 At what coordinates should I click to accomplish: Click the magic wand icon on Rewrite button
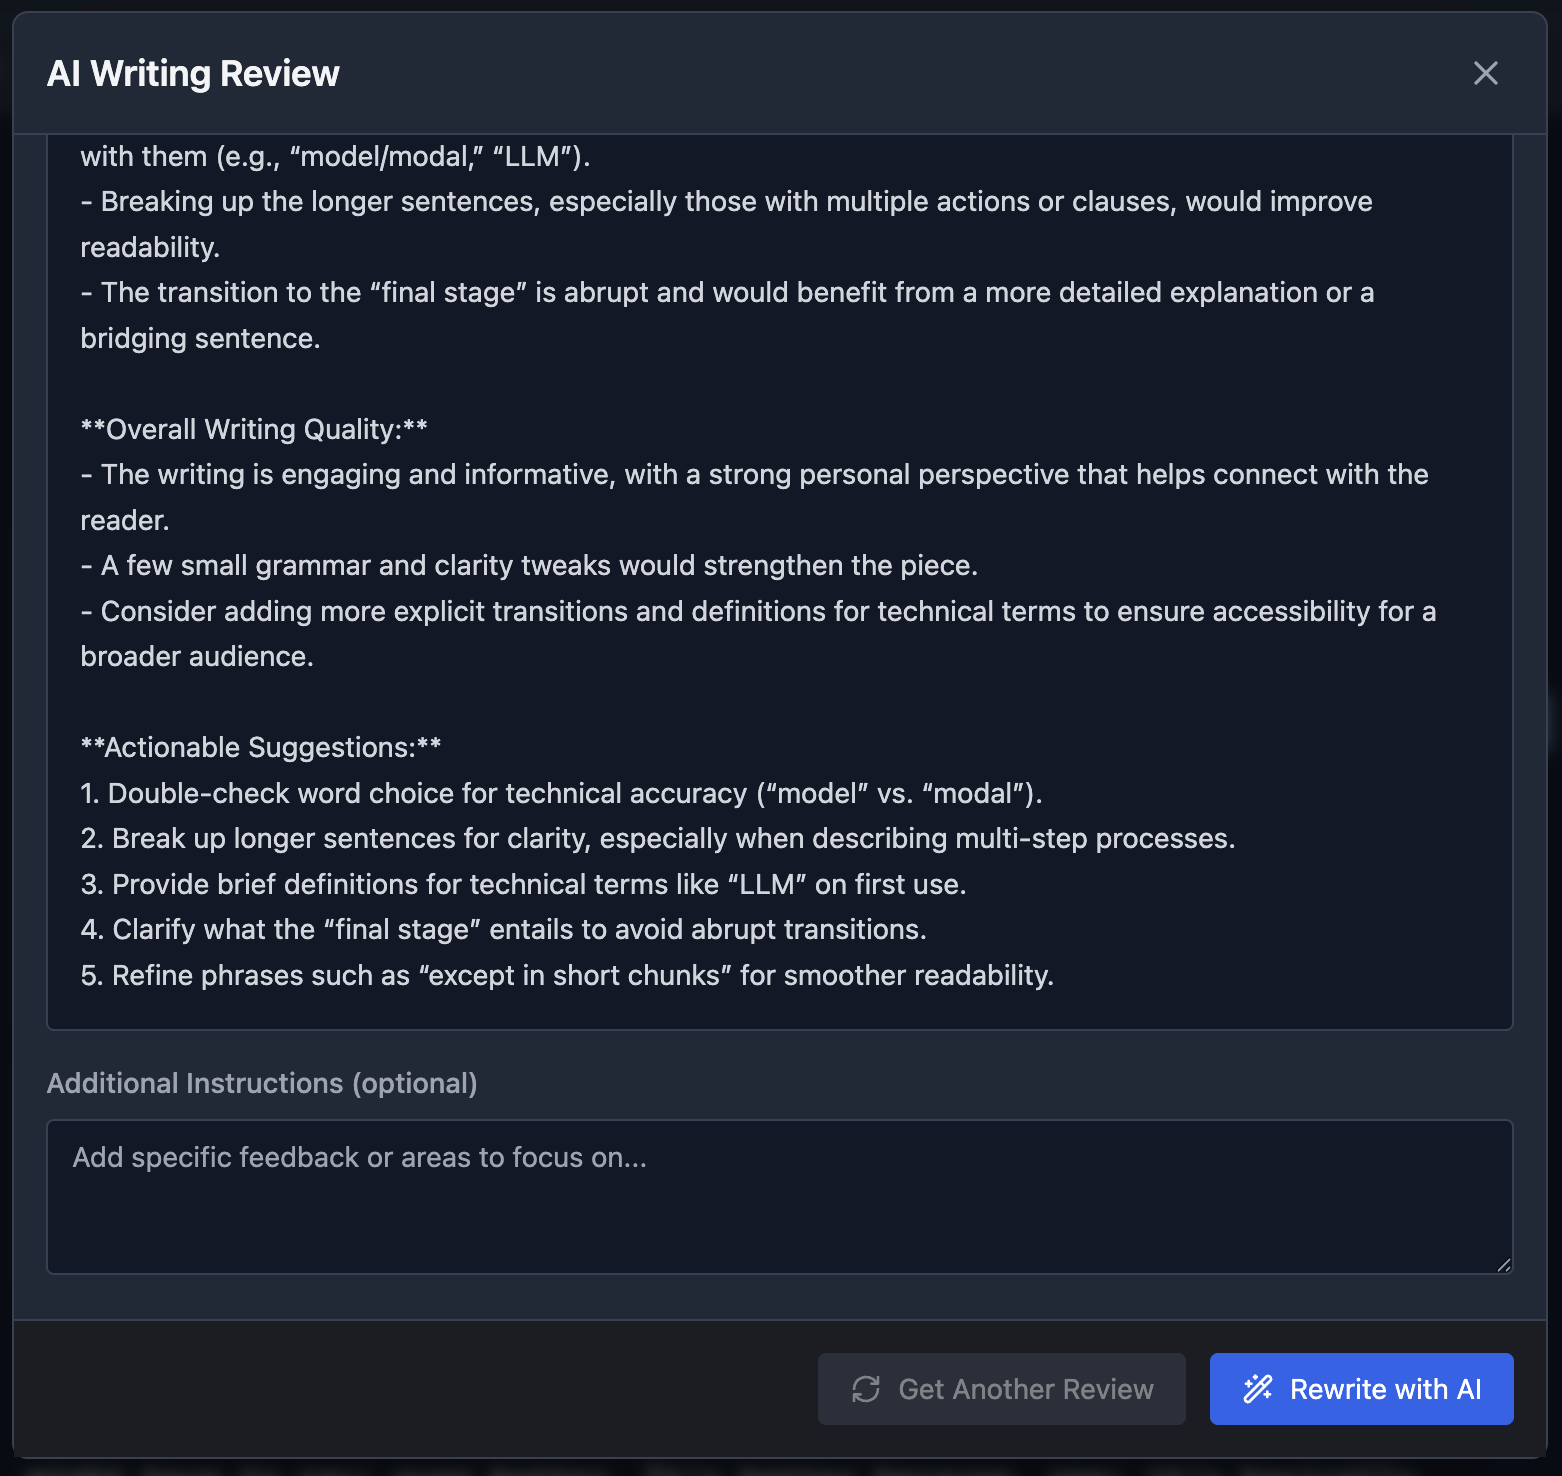[1257, 1389]
